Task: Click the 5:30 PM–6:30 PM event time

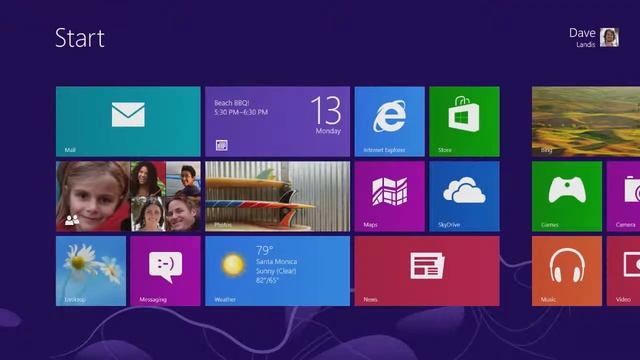Action: 241,112
